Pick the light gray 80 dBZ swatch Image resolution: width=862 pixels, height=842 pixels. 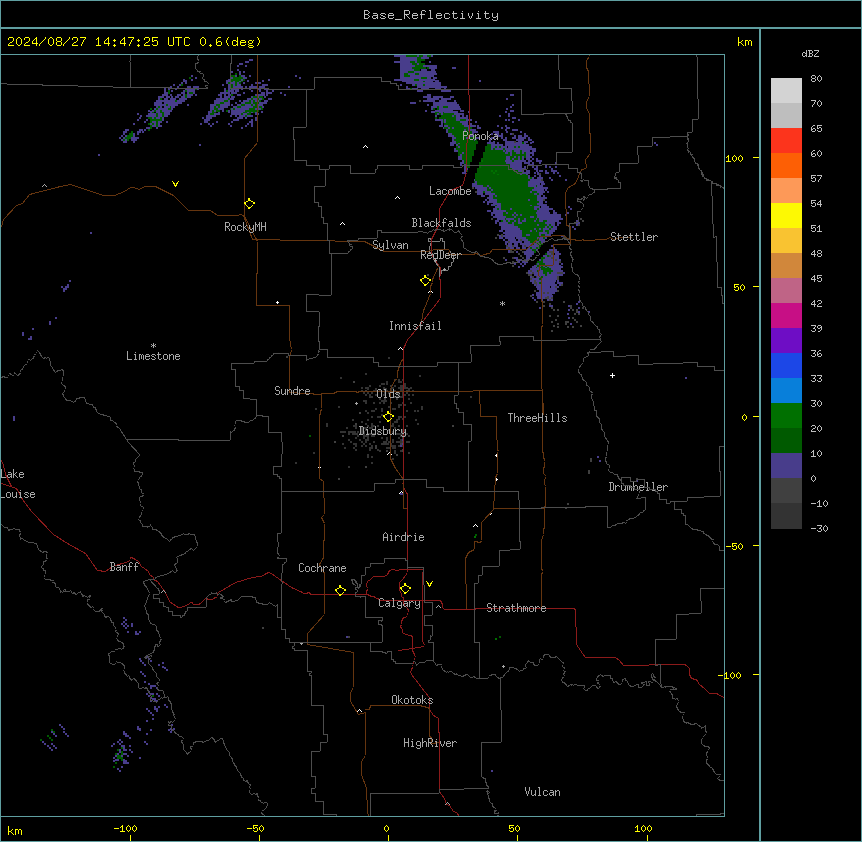(x=786, y=91)
